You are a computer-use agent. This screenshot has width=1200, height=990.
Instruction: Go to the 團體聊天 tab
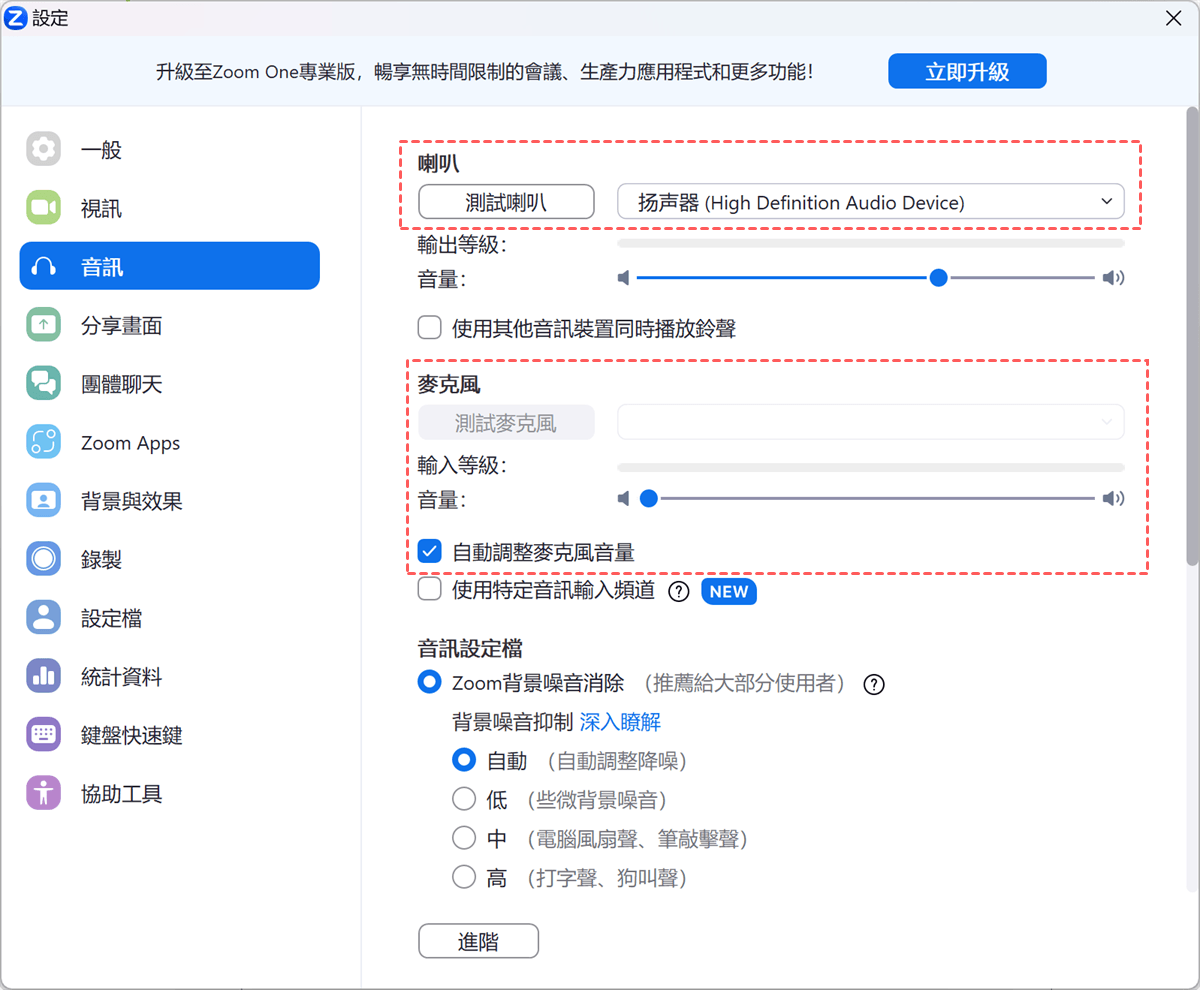(170, 384)
